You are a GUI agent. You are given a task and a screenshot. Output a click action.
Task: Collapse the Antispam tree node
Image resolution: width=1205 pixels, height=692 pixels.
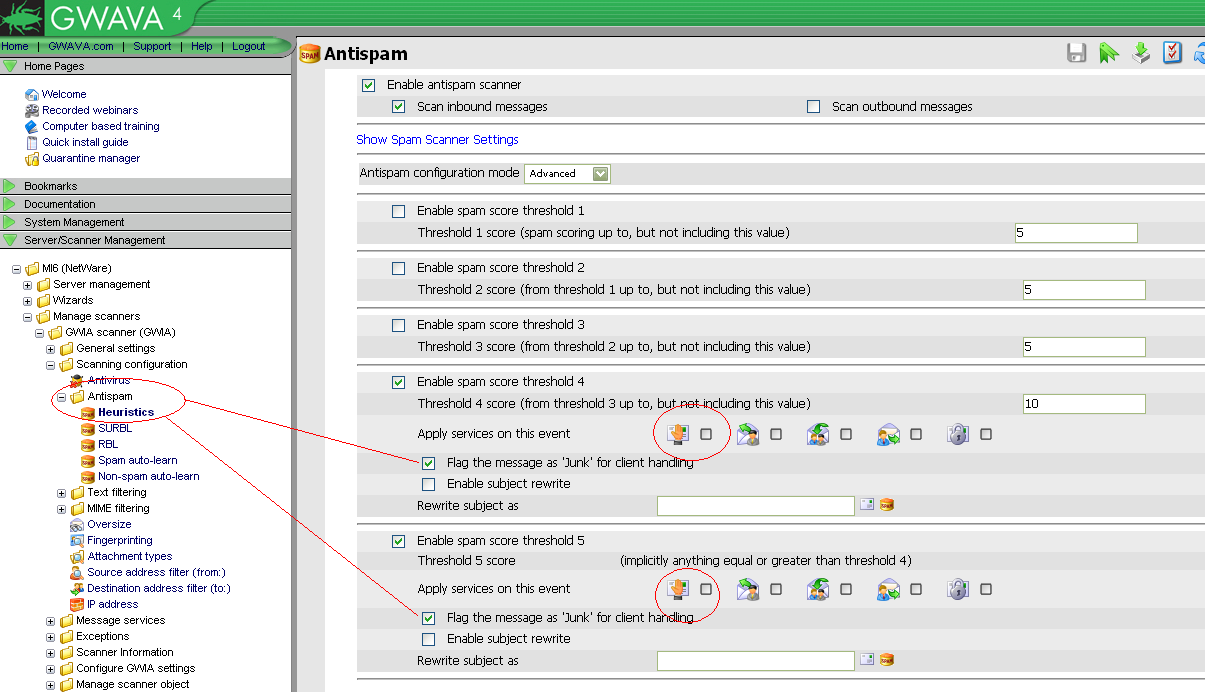click(62, 397)
